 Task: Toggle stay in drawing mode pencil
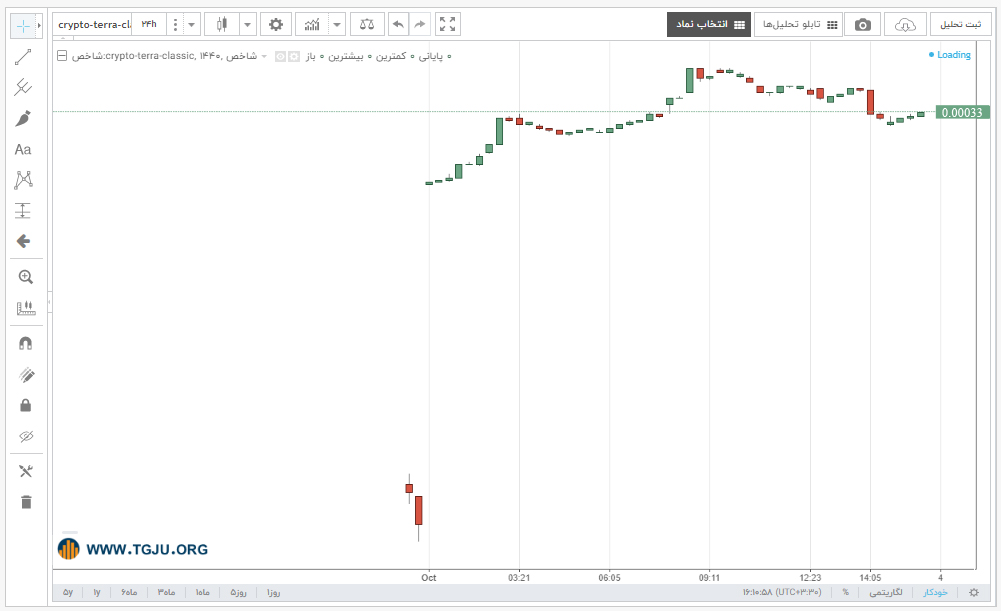tap(26, 375)
